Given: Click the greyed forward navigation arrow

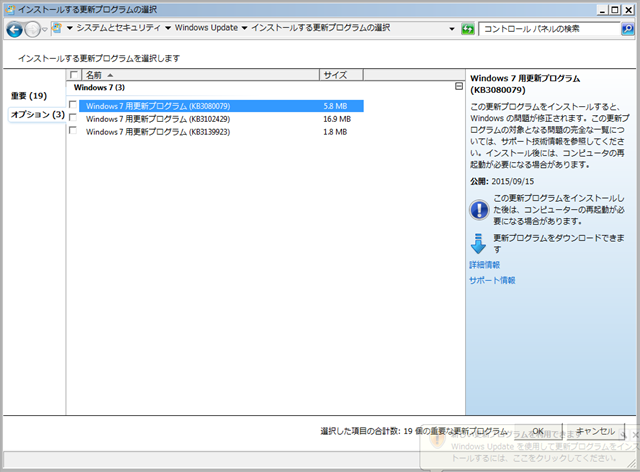Looking at the screenshot, I should pyautogui.click(x=32, y=29).
